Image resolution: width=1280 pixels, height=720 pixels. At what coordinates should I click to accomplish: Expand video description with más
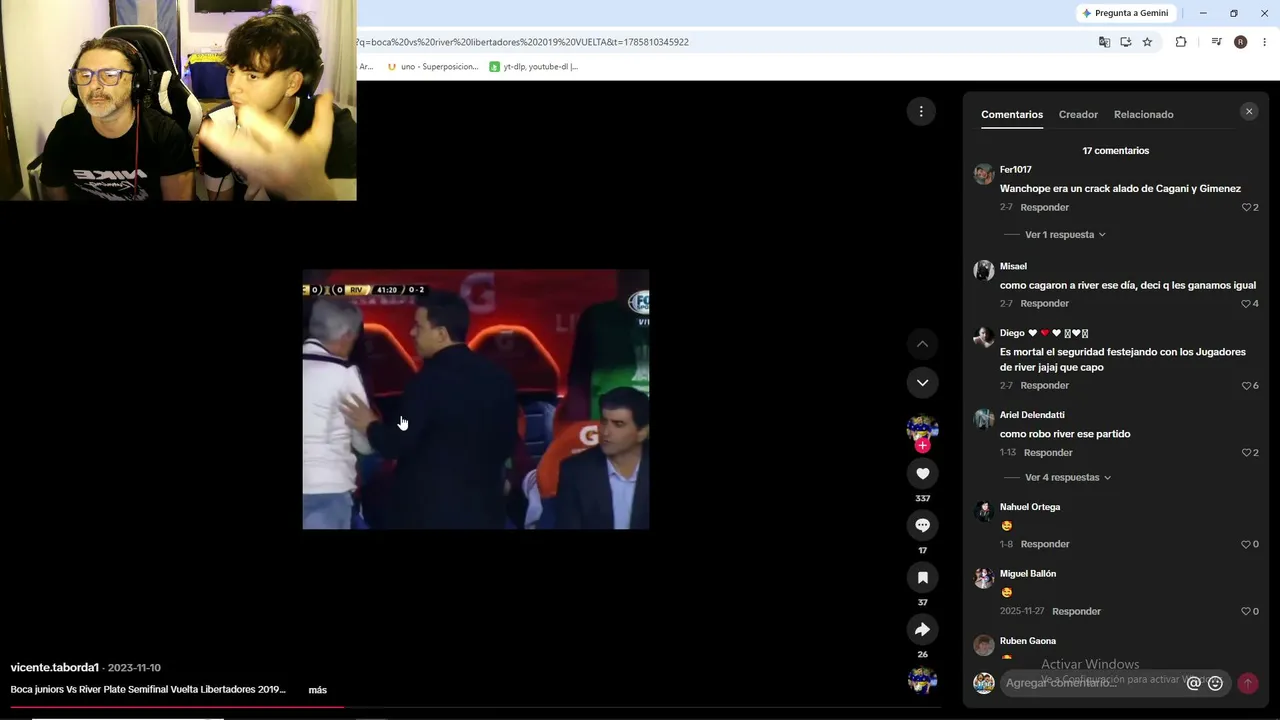coord(318,689)
